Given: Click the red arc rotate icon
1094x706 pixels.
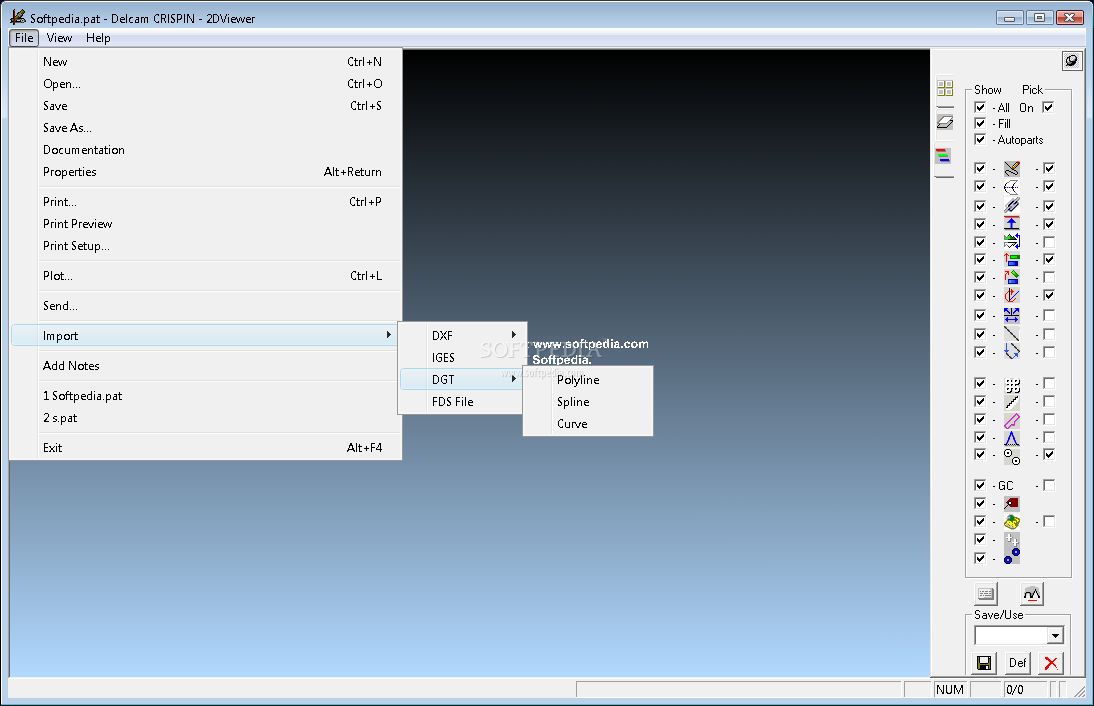Looking at the screenshot, I should point(1012,296).
